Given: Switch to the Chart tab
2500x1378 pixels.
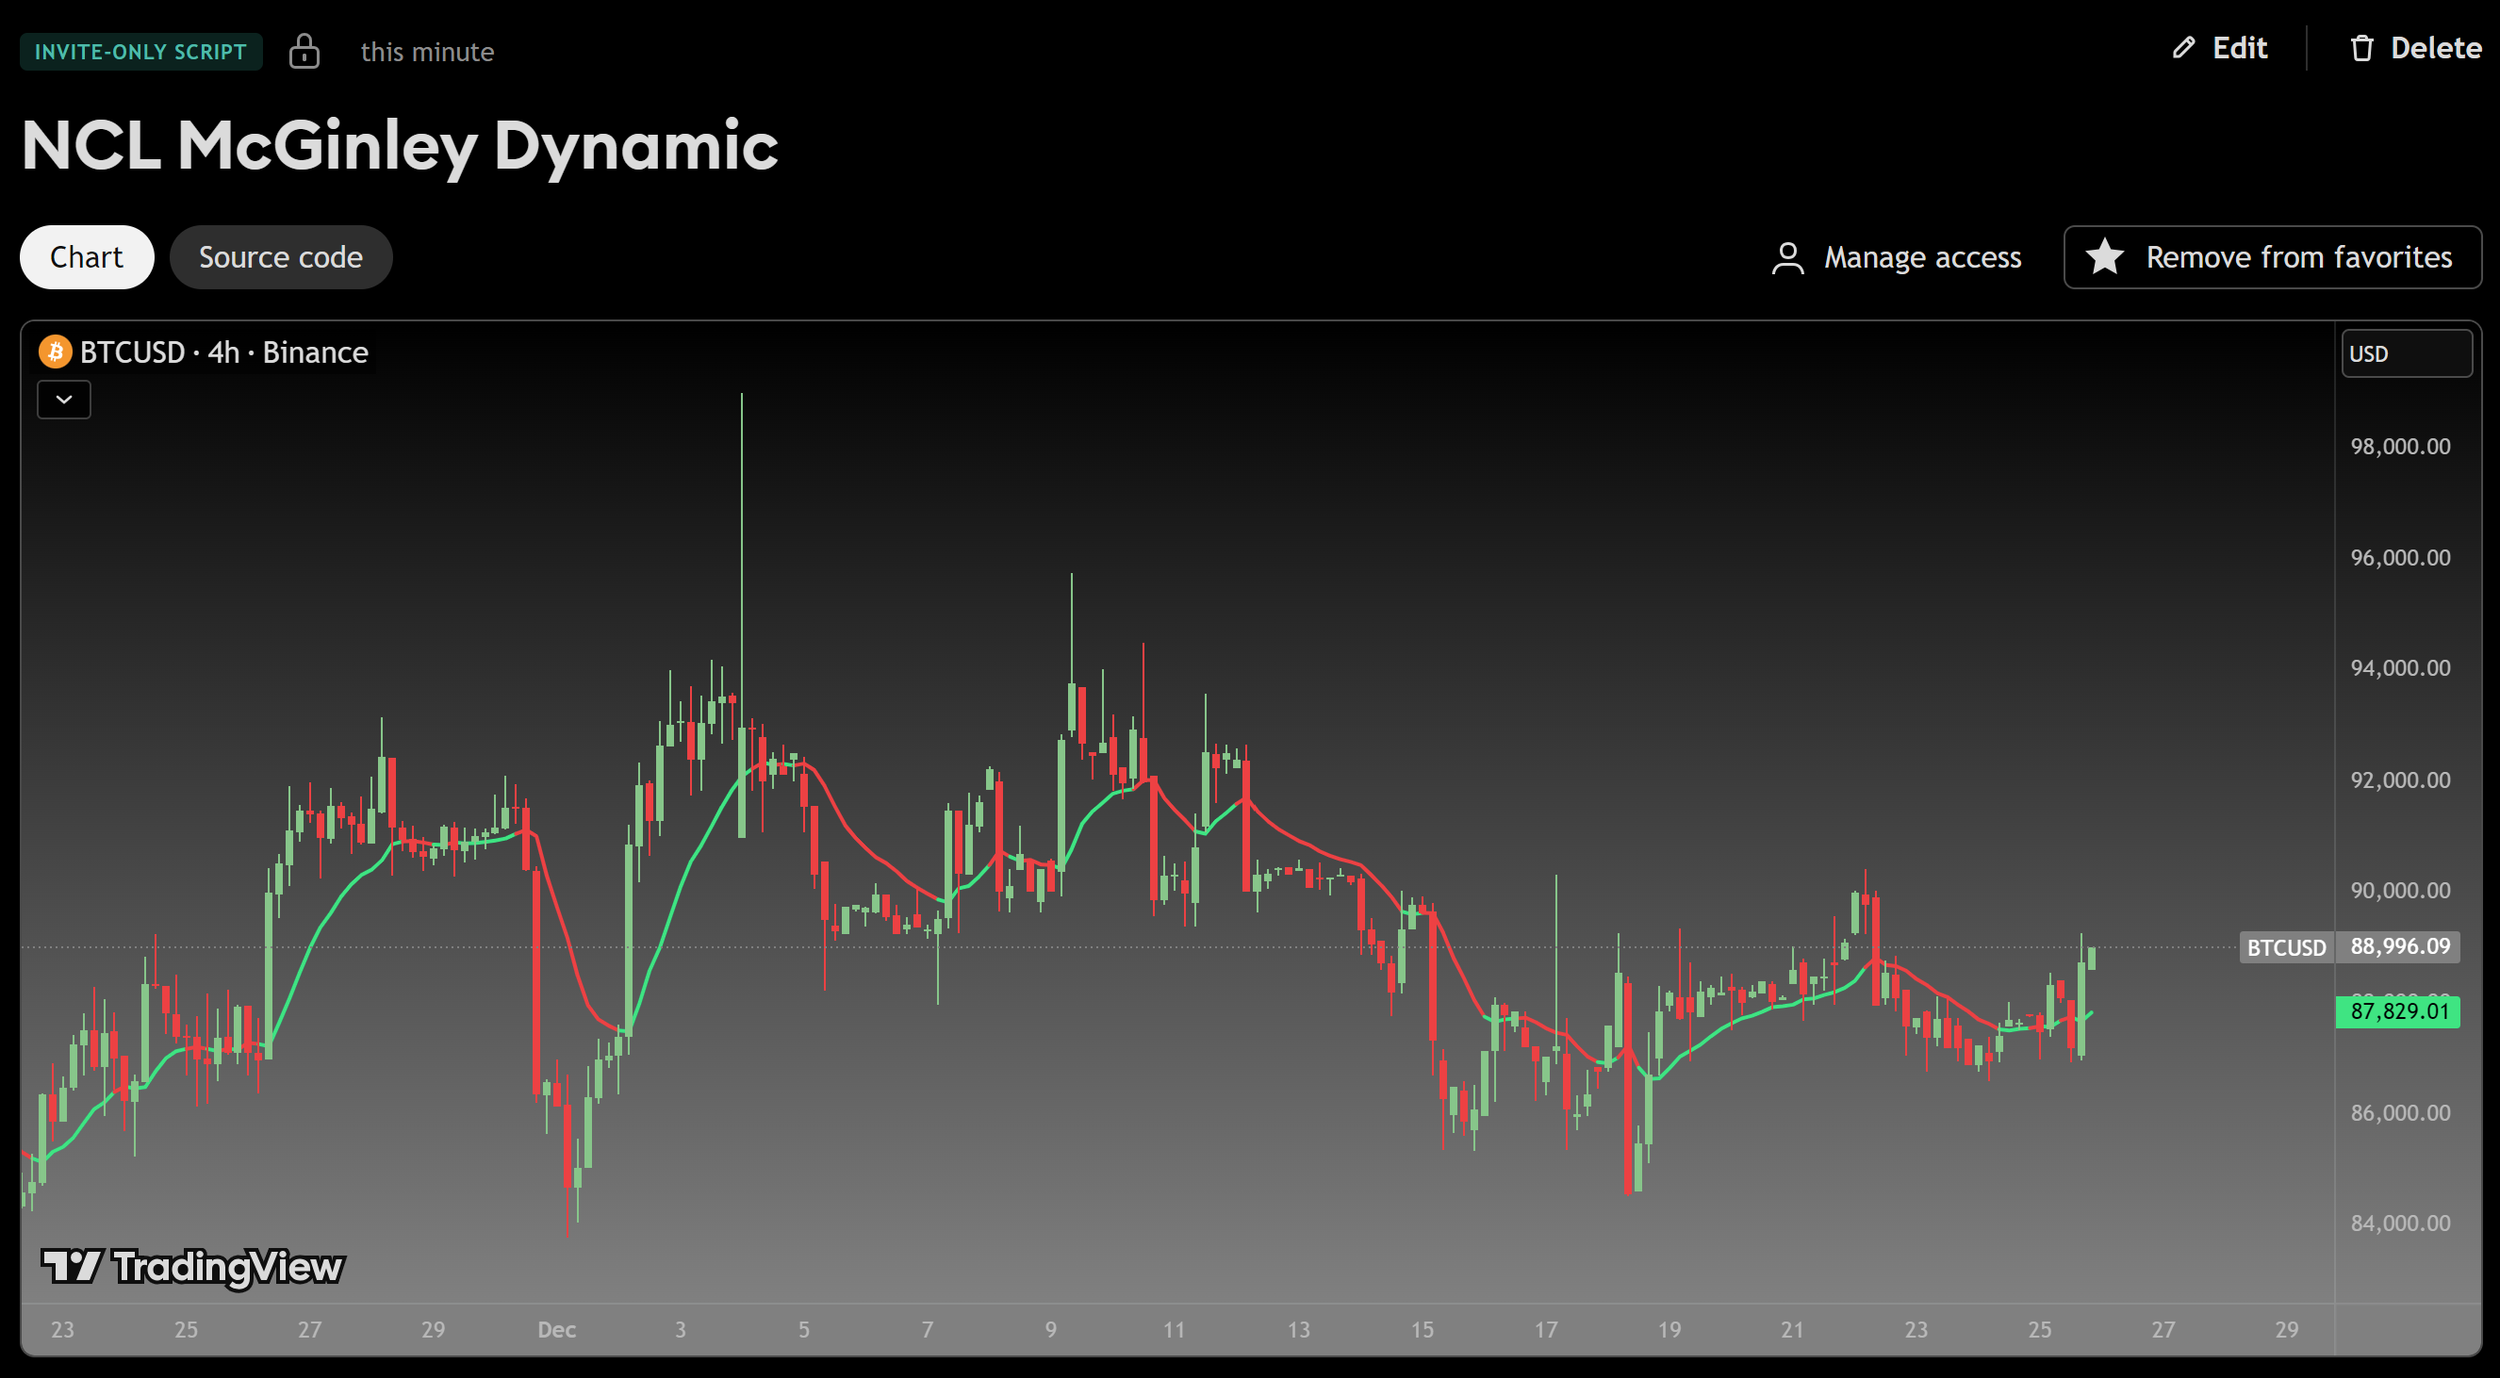Looking at the screenshot, I should pyautogui.click(x=87, y=258).
